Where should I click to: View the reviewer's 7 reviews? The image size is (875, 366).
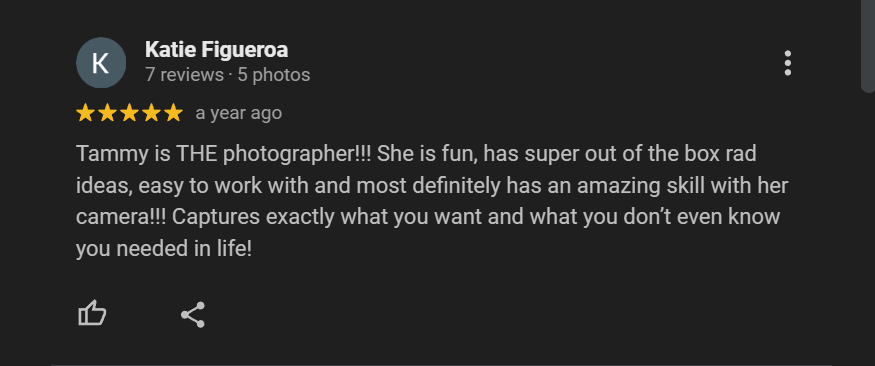184,75
